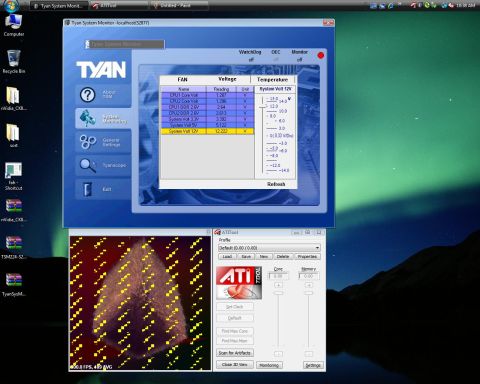Select the System Volt 12V row
Image resolution: width=480 pixels, height=384 pixels.
click(x=207, y=131)
